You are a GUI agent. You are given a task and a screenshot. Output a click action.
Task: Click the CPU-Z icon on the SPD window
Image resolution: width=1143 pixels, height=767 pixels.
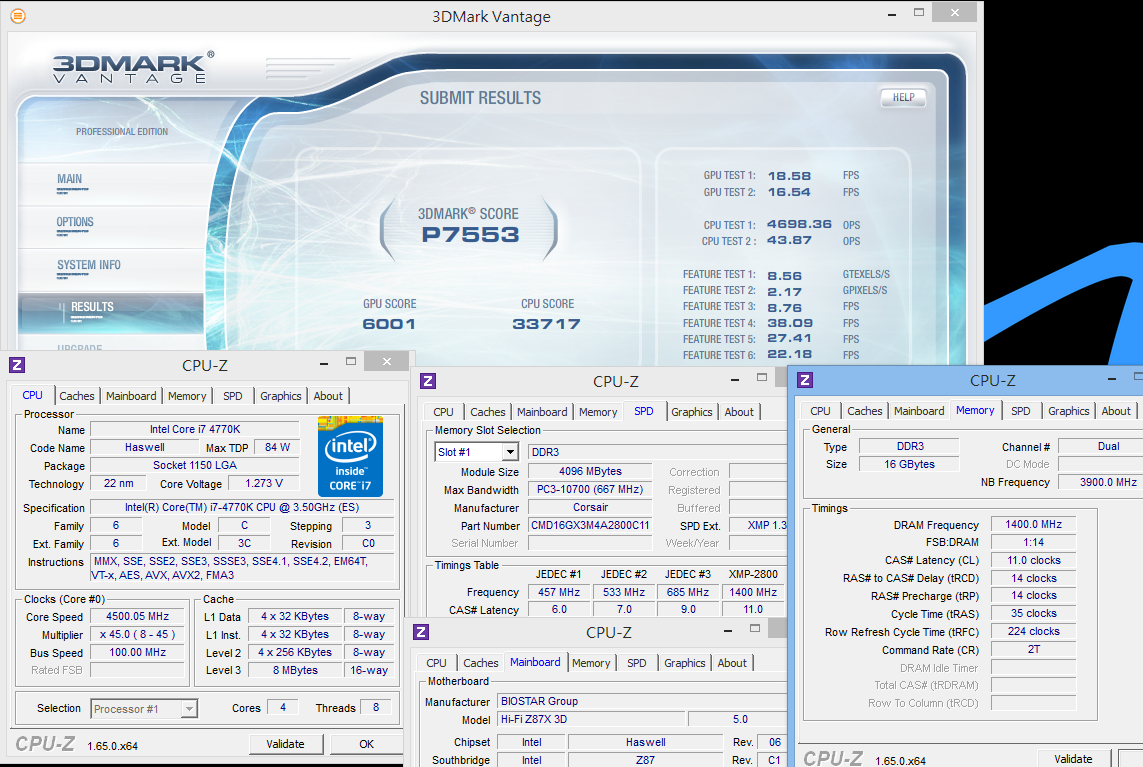[x=428, y=381]
